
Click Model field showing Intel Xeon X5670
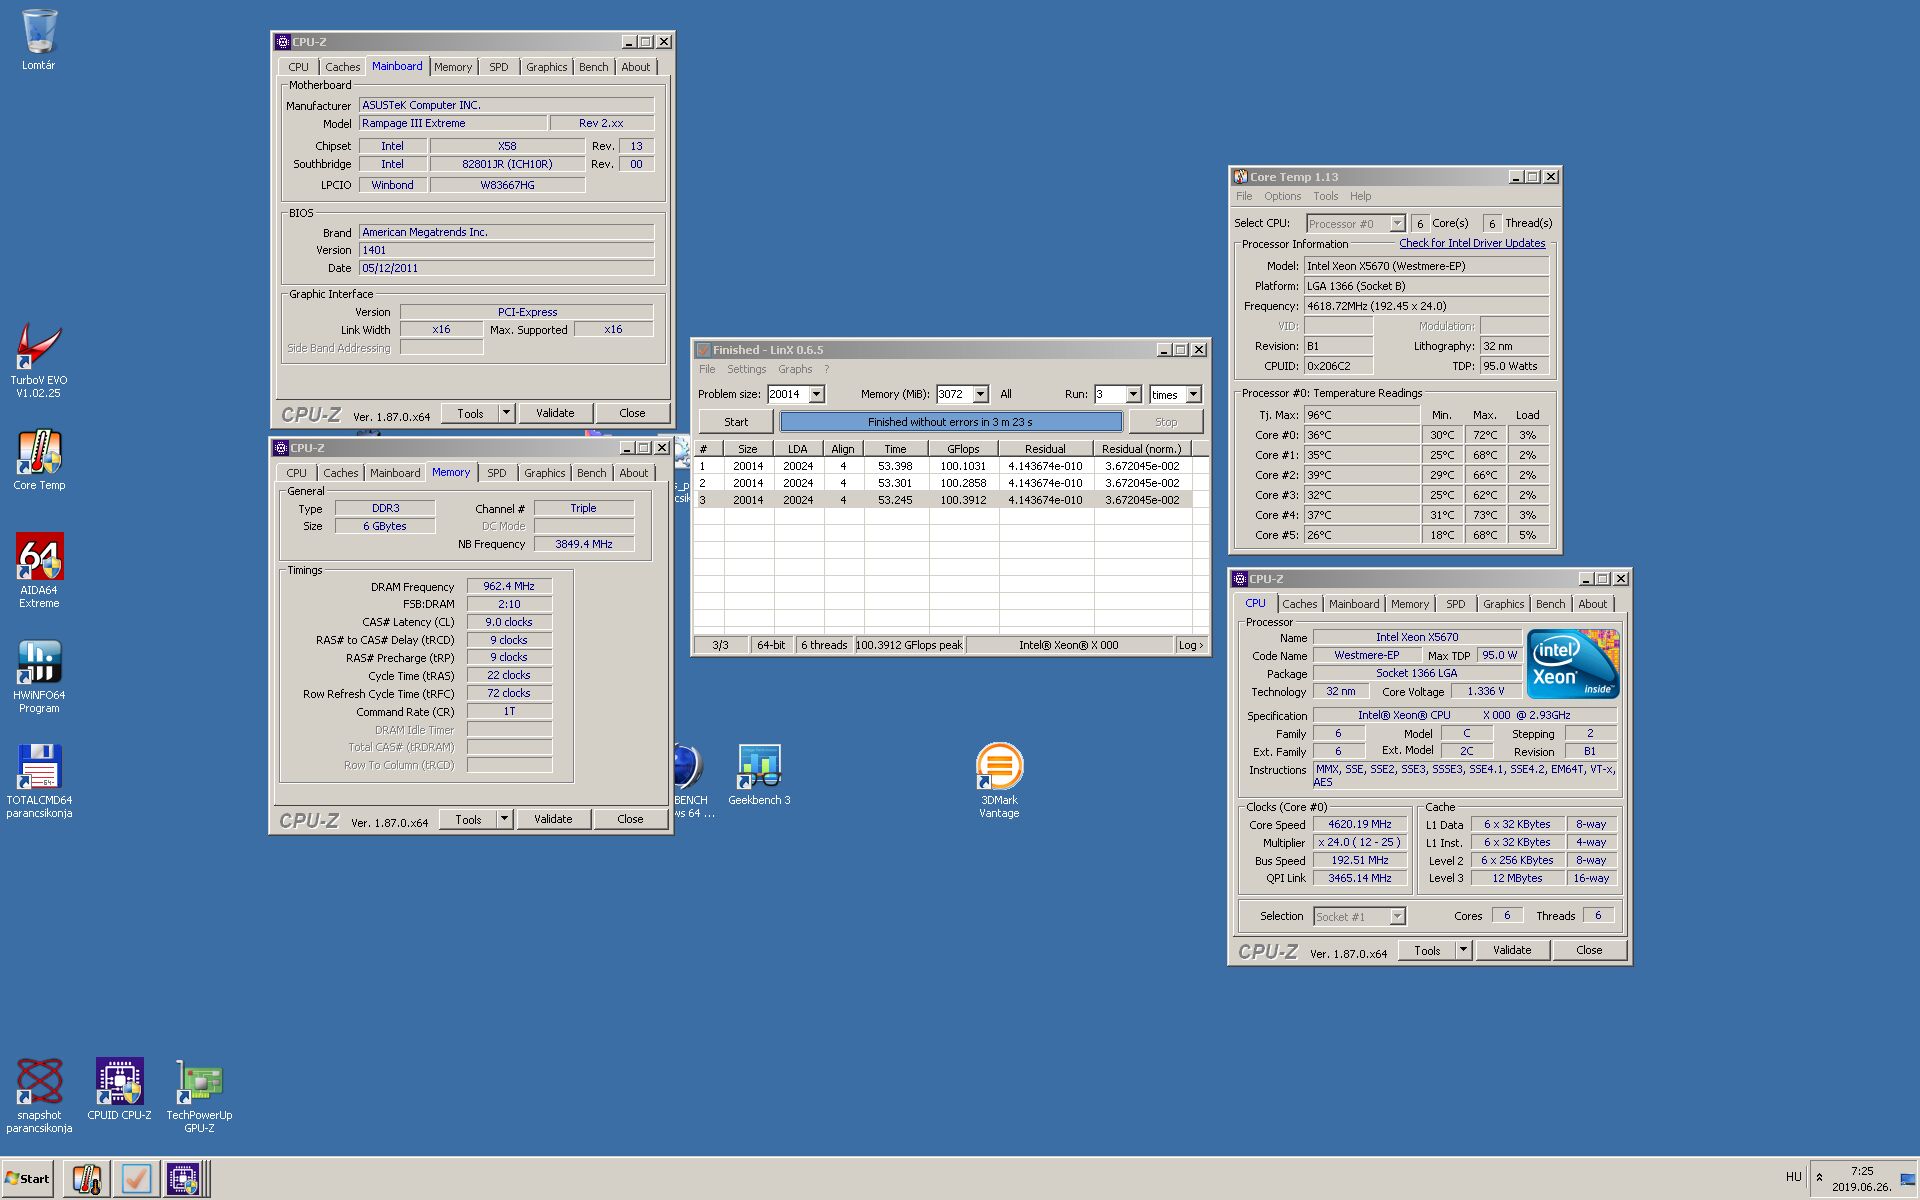(x=1427, y=266)
